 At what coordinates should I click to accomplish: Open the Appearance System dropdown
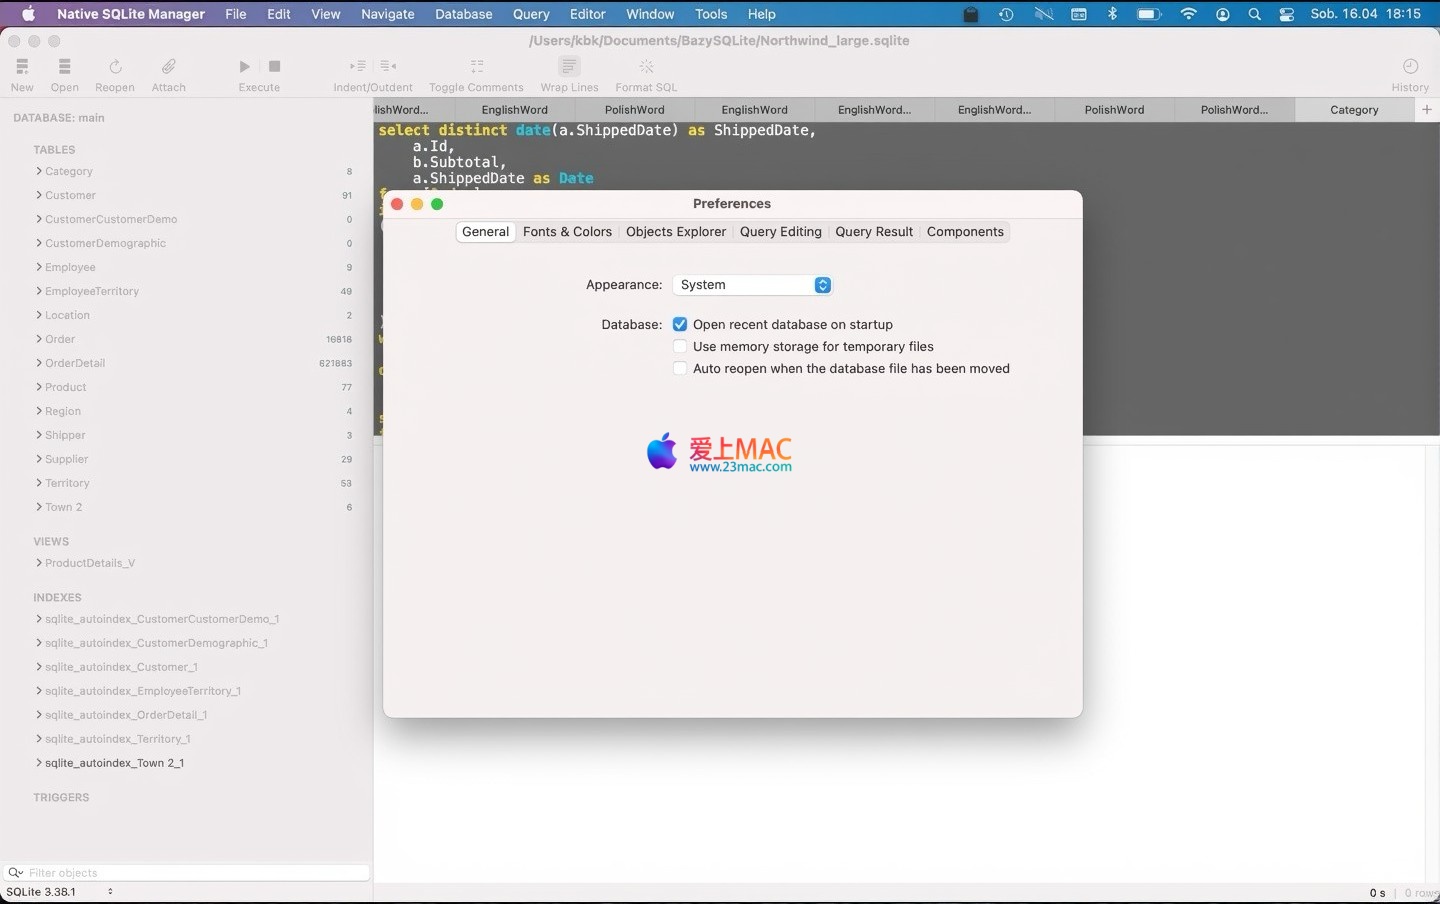pos(752,285)
